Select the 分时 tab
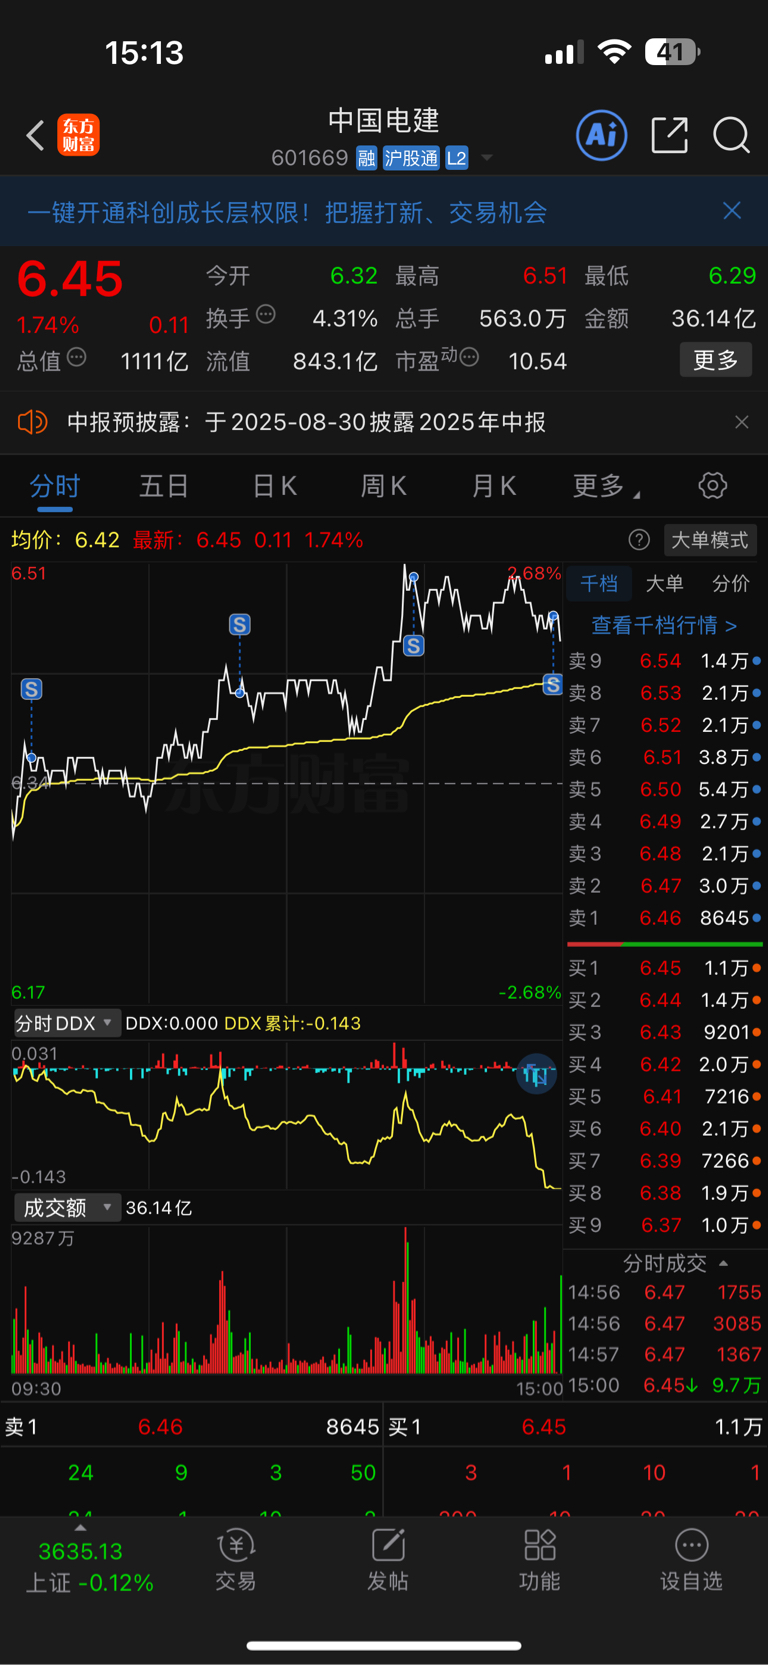 (x=54, y=486)
